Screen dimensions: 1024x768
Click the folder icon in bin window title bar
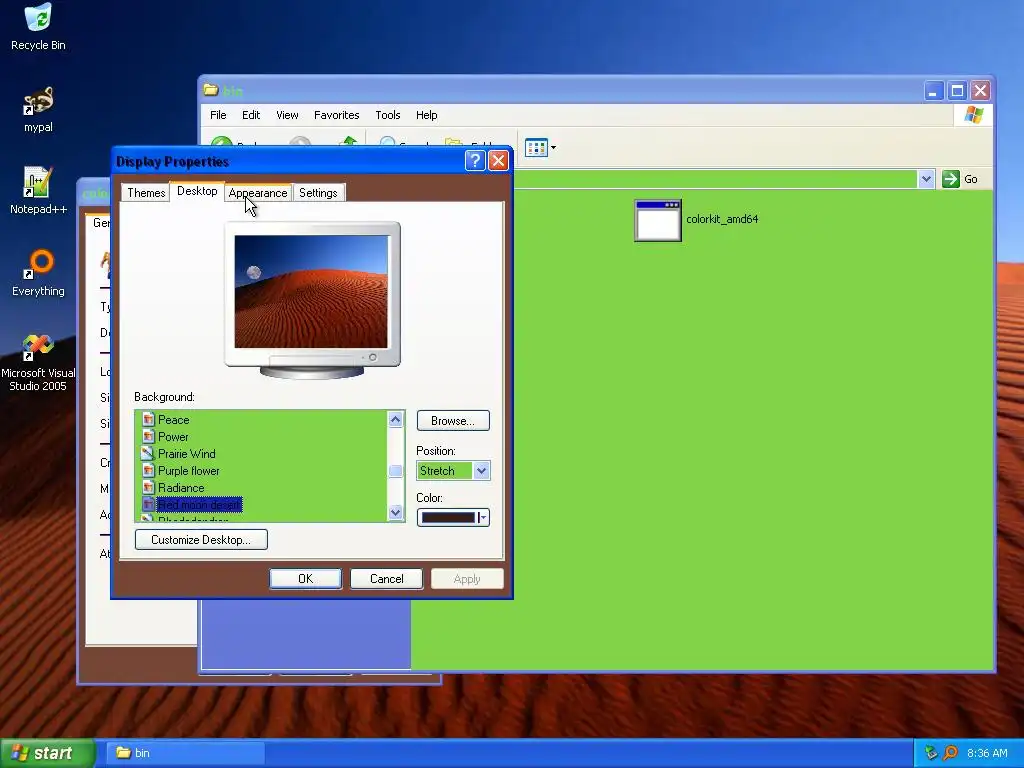click(x=210, y=90)
